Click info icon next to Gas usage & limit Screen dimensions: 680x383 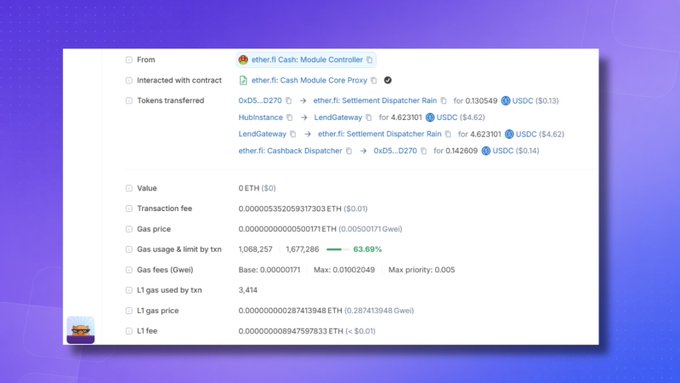[129, 249]
